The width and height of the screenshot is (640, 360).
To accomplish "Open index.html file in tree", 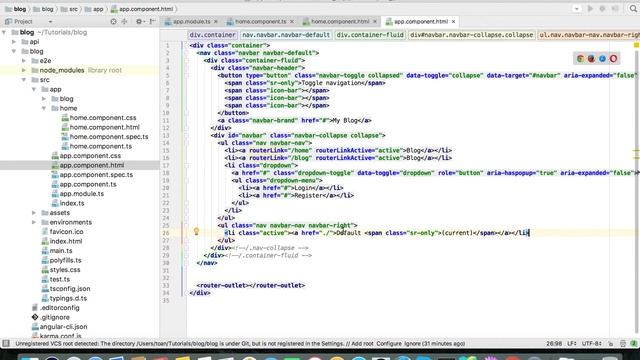I will (x=66, y=241).
